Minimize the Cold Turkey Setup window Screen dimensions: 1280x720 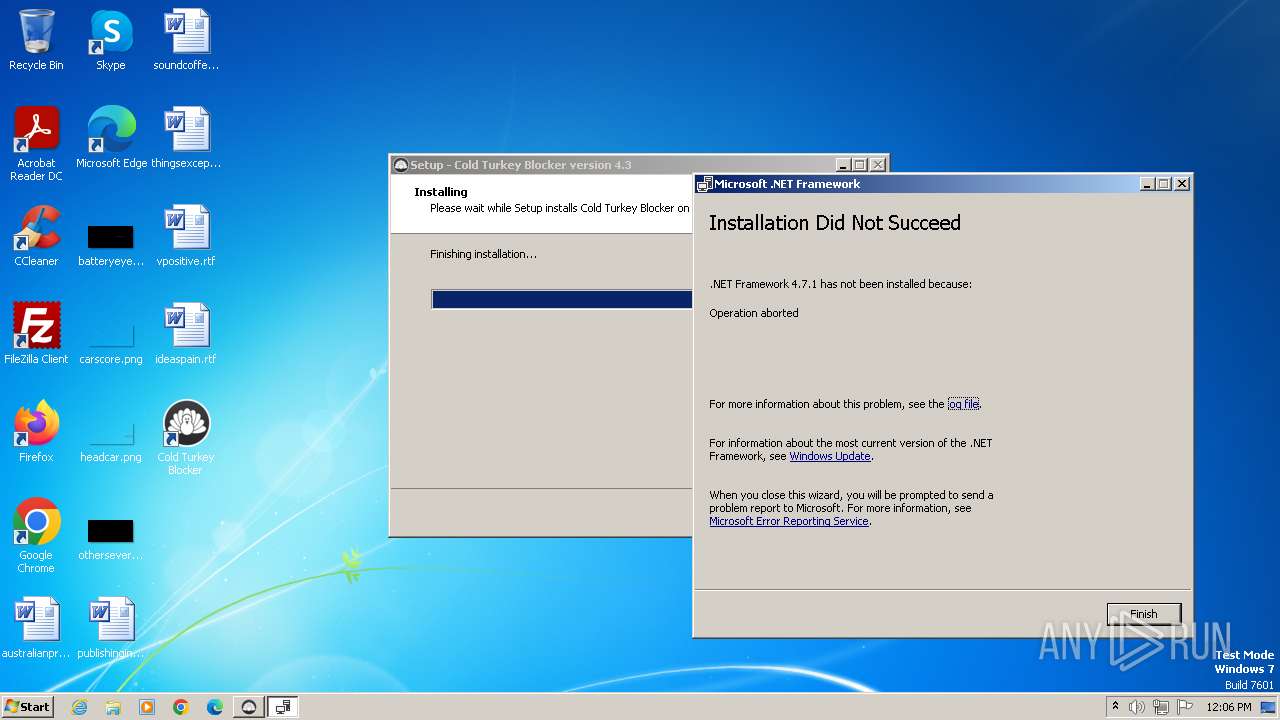843,165
